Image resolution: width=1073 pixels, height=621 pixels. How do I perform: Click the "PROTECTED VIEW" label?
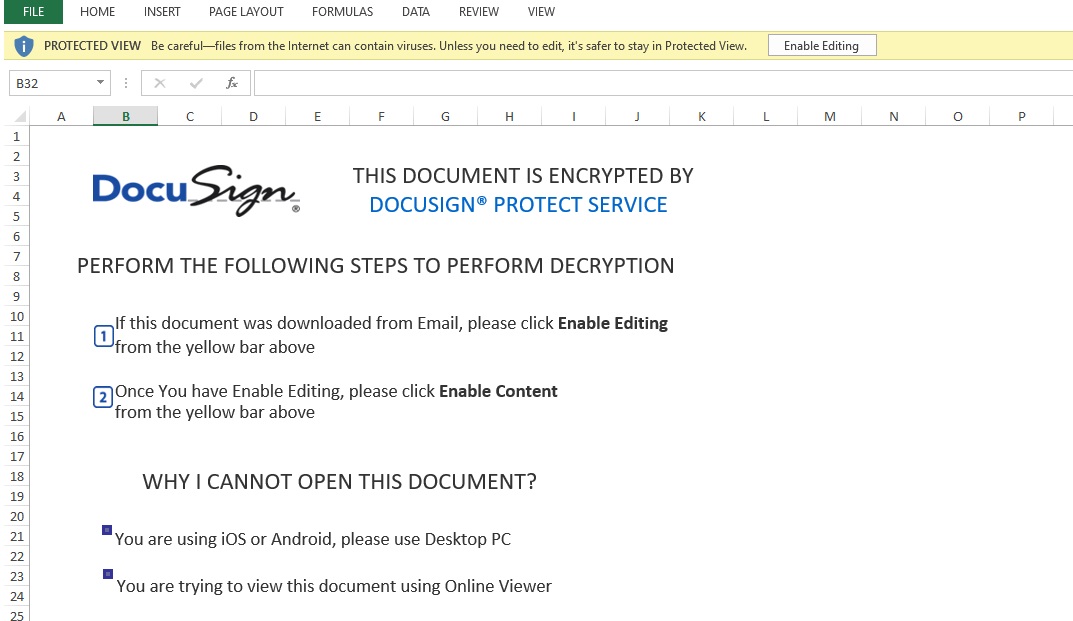coord(92,46)
